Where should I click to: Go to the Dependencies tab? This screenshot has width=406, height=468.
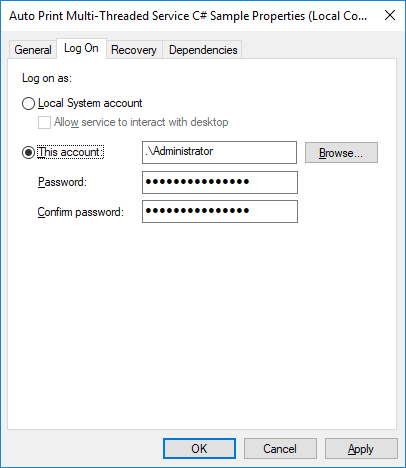point(203,50)
